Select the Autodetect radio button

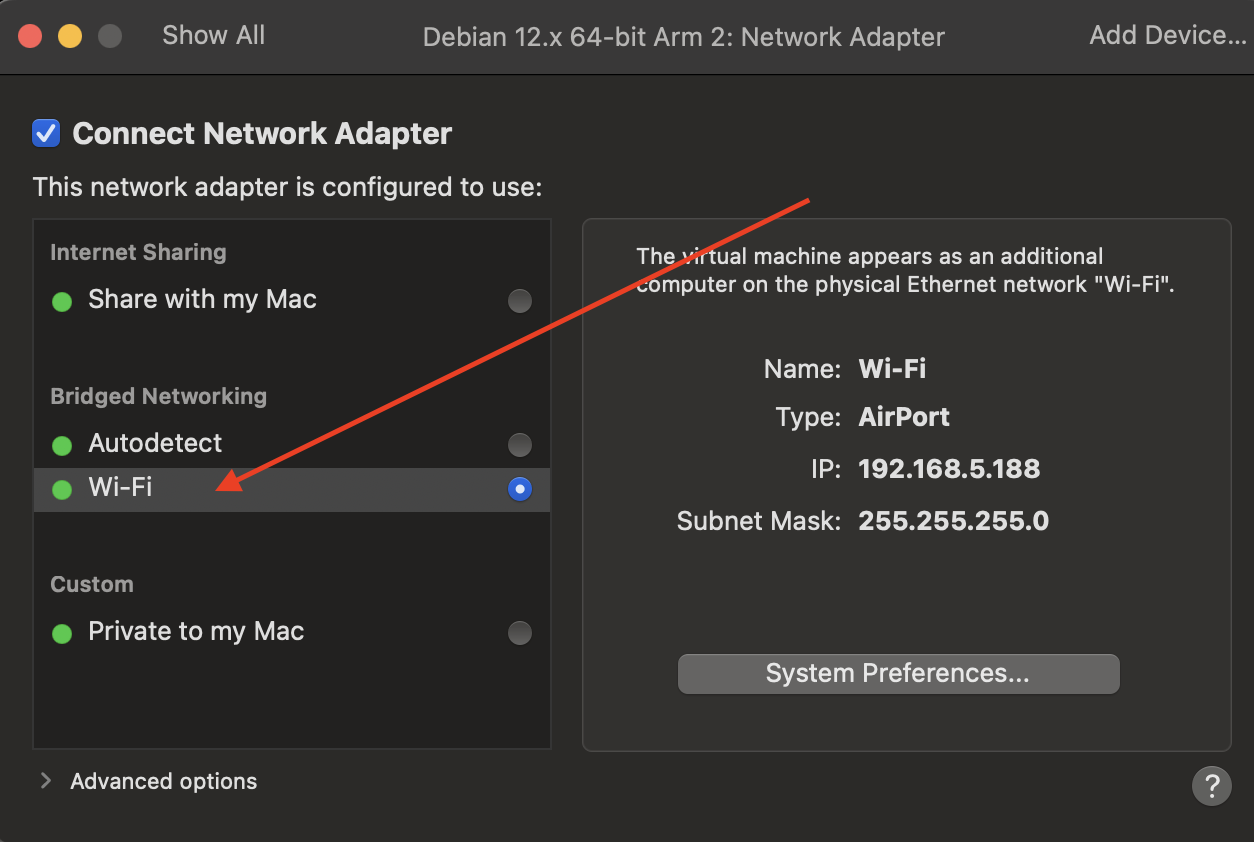pos(519,444)
